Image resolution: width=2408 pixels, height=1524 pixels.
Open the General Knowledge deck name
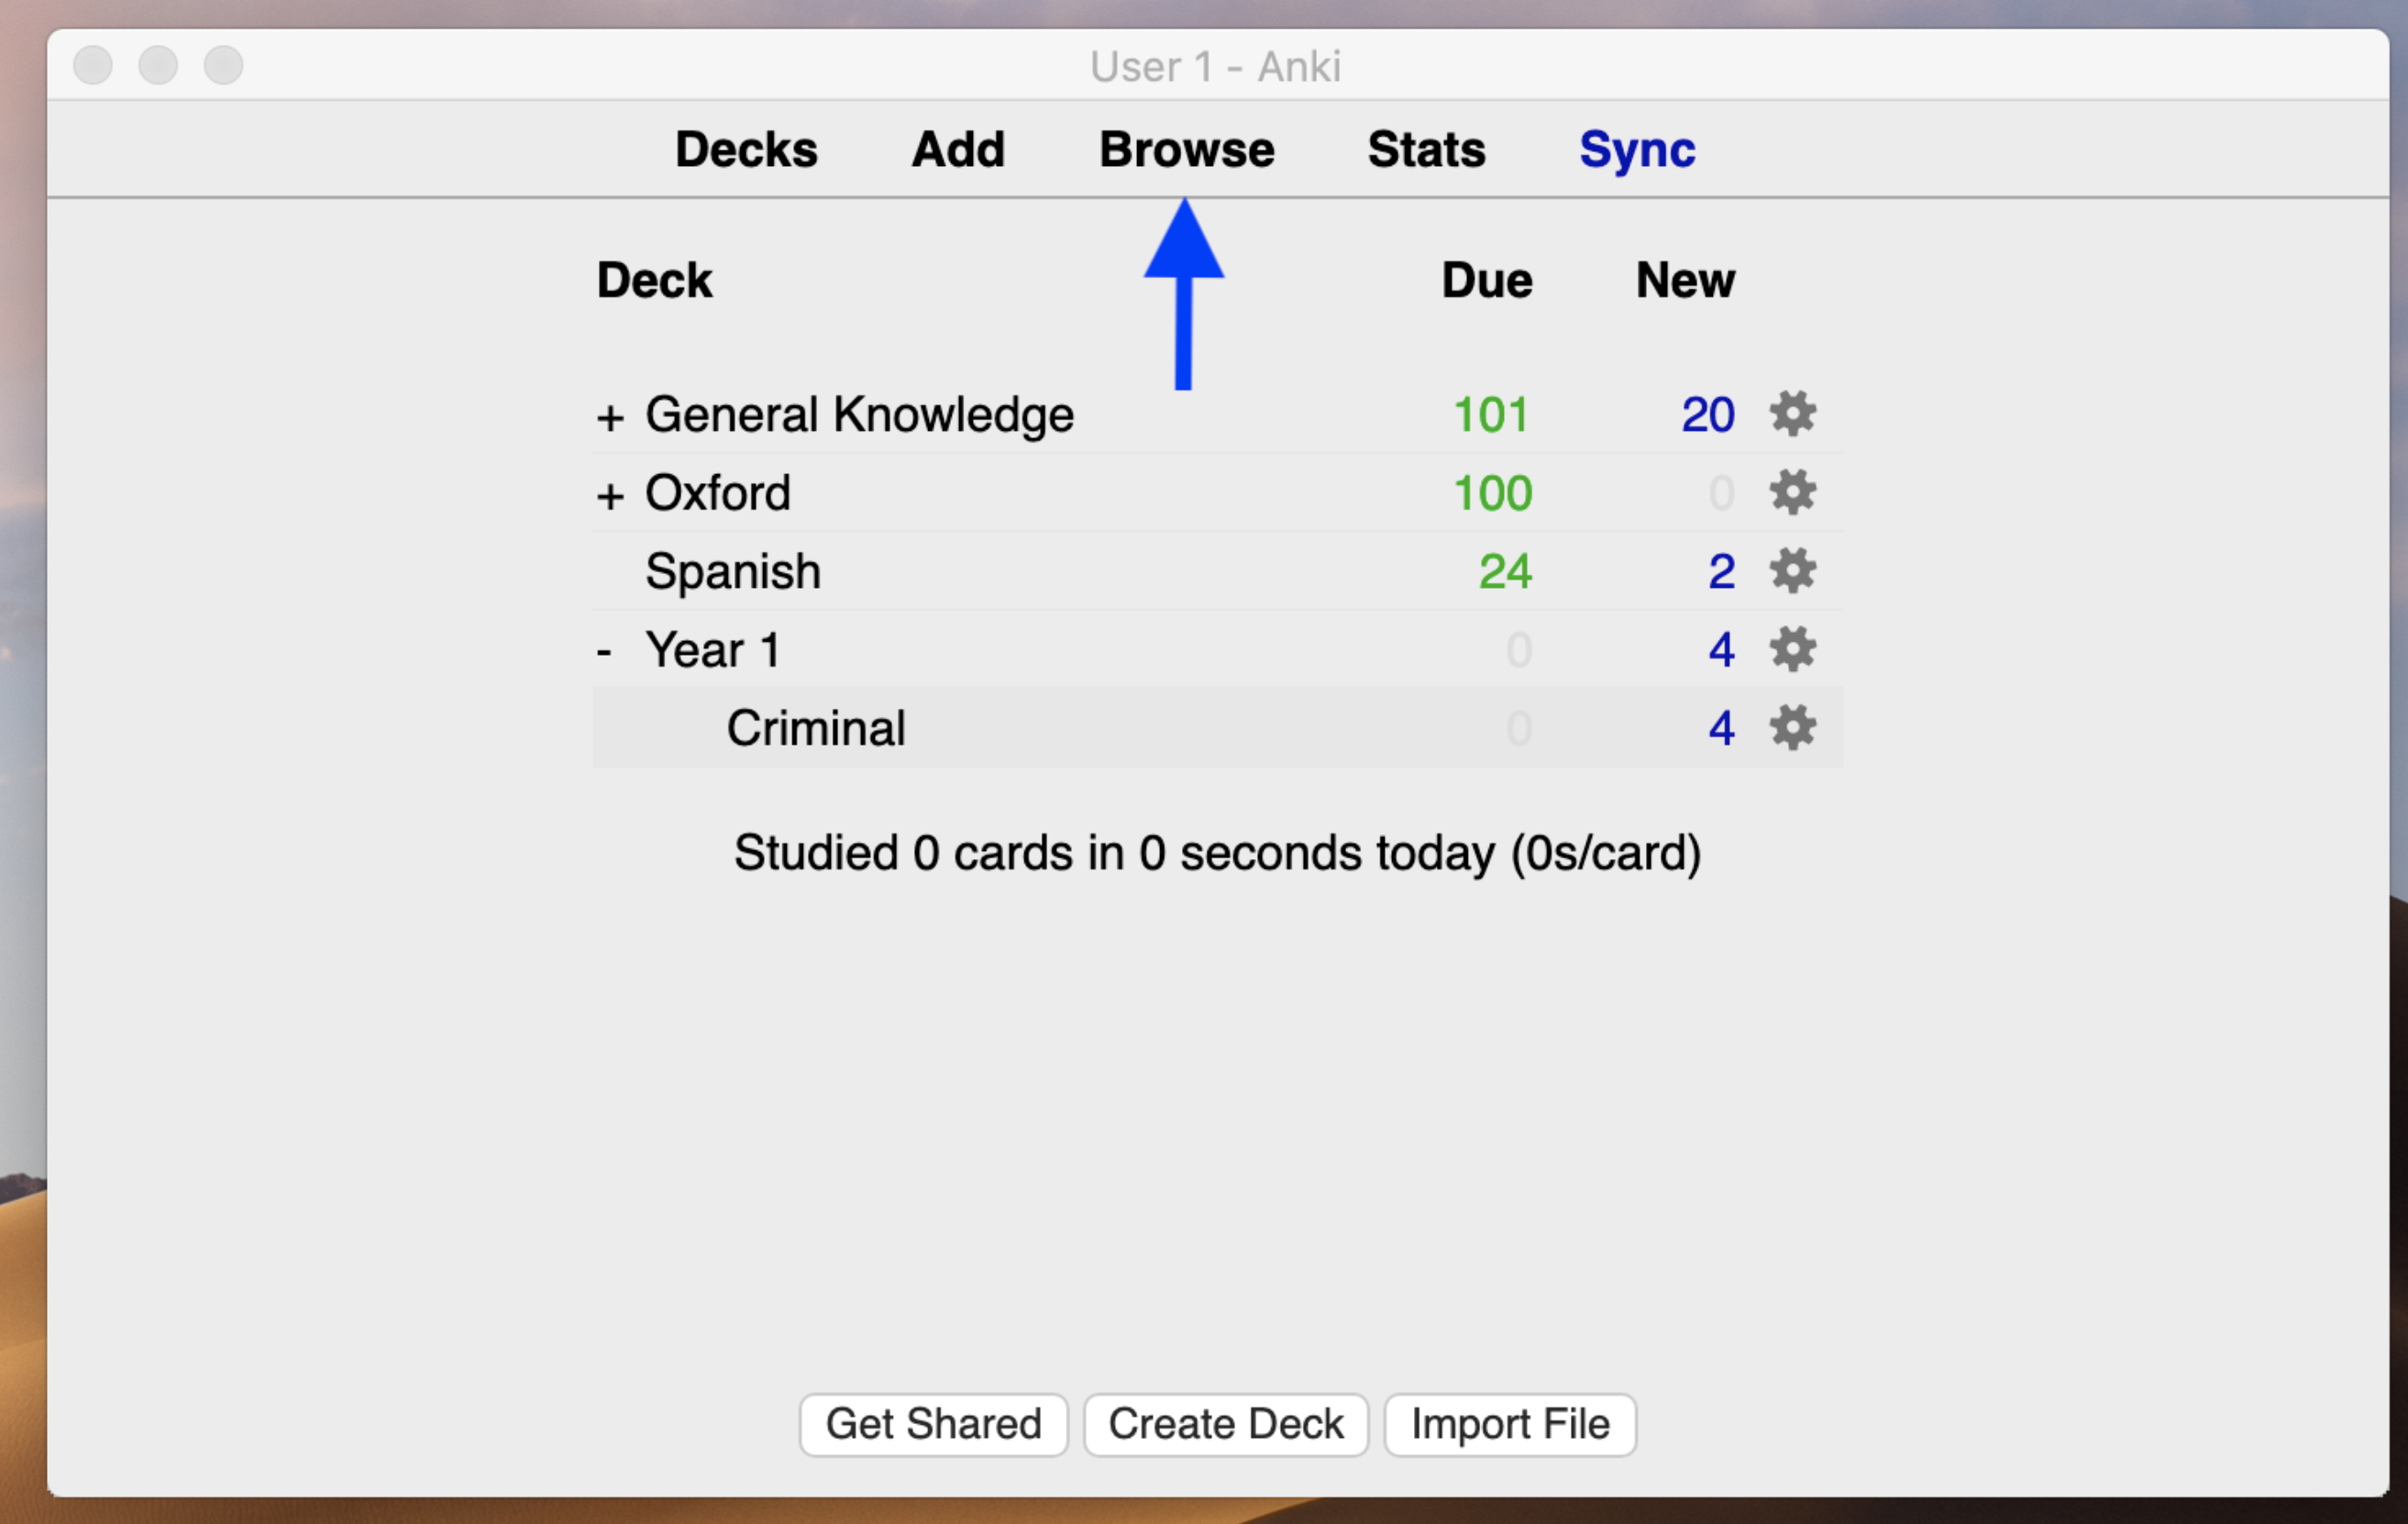pyautogui.click(x=860, y=414)
